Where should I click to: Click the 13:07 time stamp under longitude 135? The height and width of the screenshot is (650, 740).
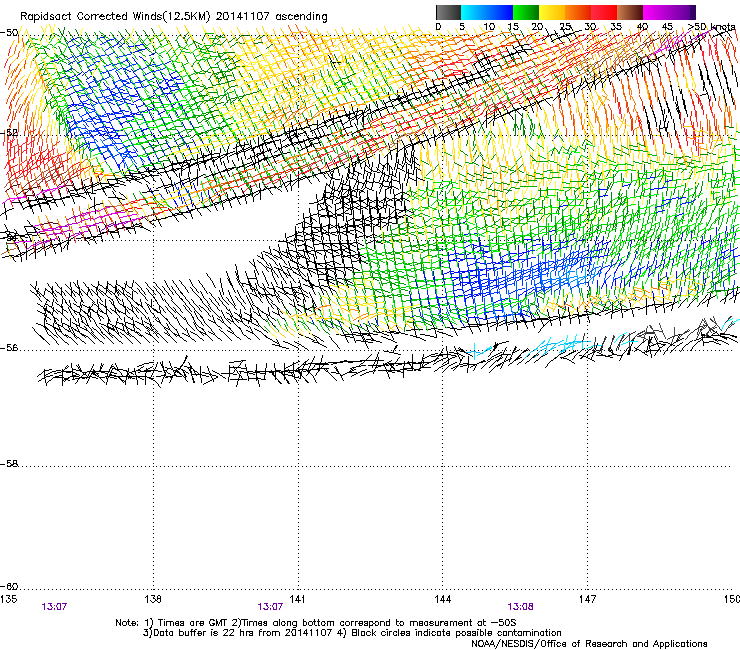pos(54,607)
